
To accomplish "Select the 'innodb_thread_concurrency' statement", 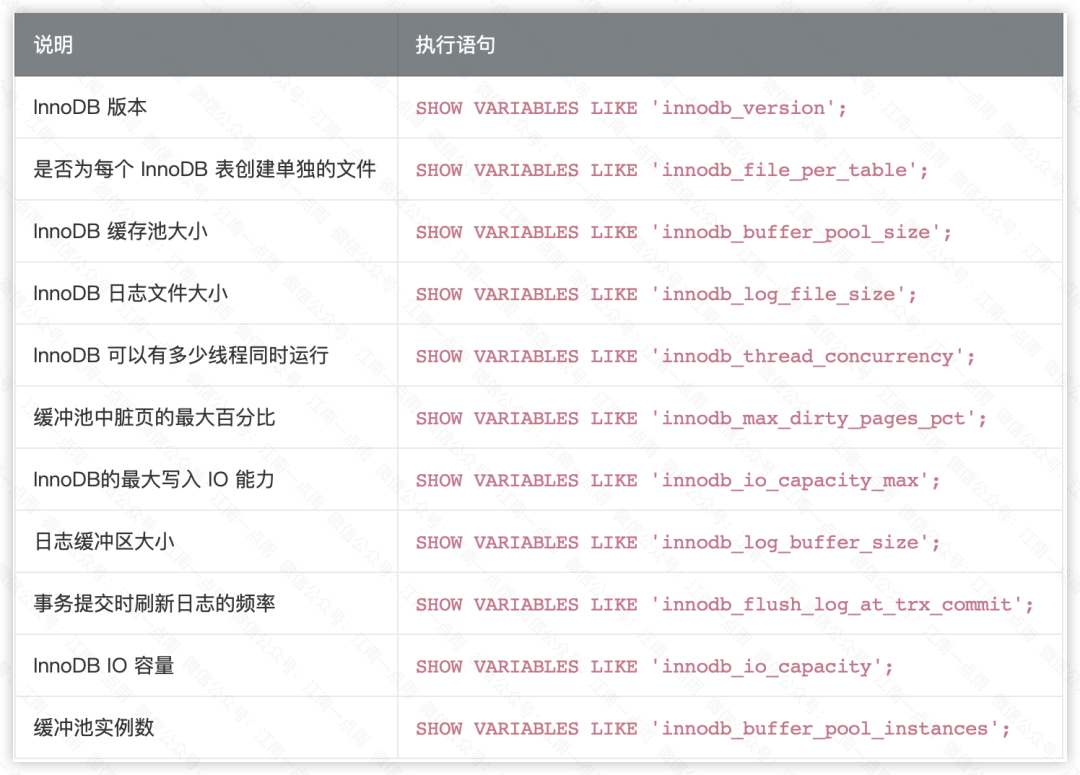I will coord(695,356).
